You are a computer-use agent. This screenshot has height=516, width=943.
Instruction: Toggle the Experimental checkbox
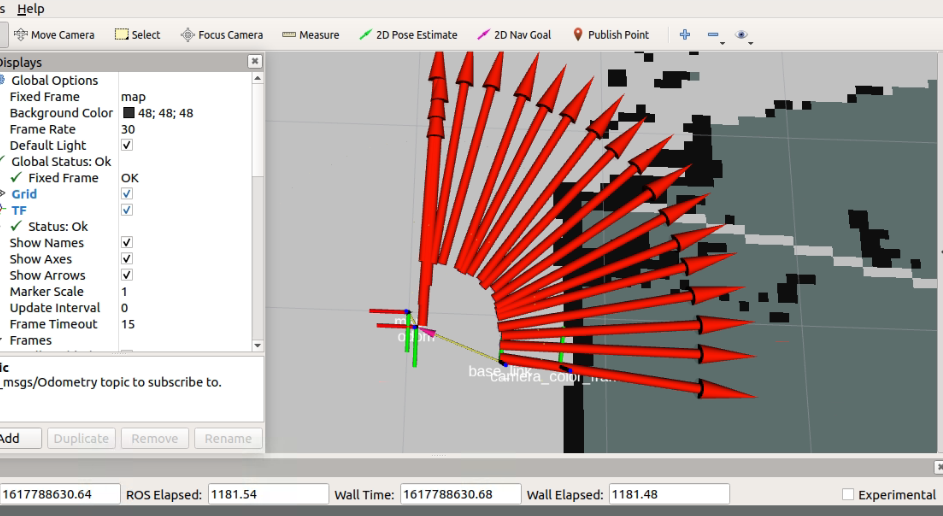[x=848, y=495]
